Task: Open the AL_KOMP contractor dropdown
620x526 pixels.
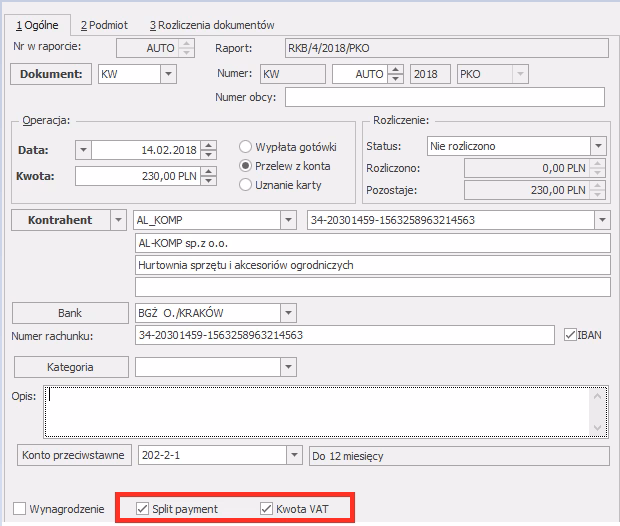Action: [x=288, y=220]
